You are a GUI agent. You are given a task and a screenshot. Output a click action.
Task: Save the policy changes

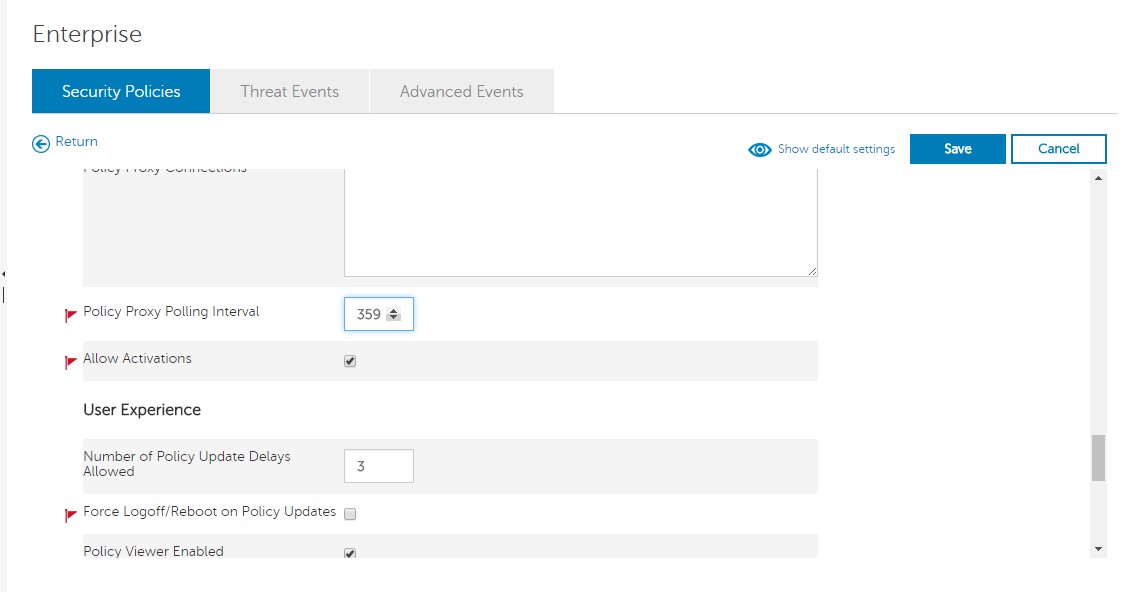957,149
